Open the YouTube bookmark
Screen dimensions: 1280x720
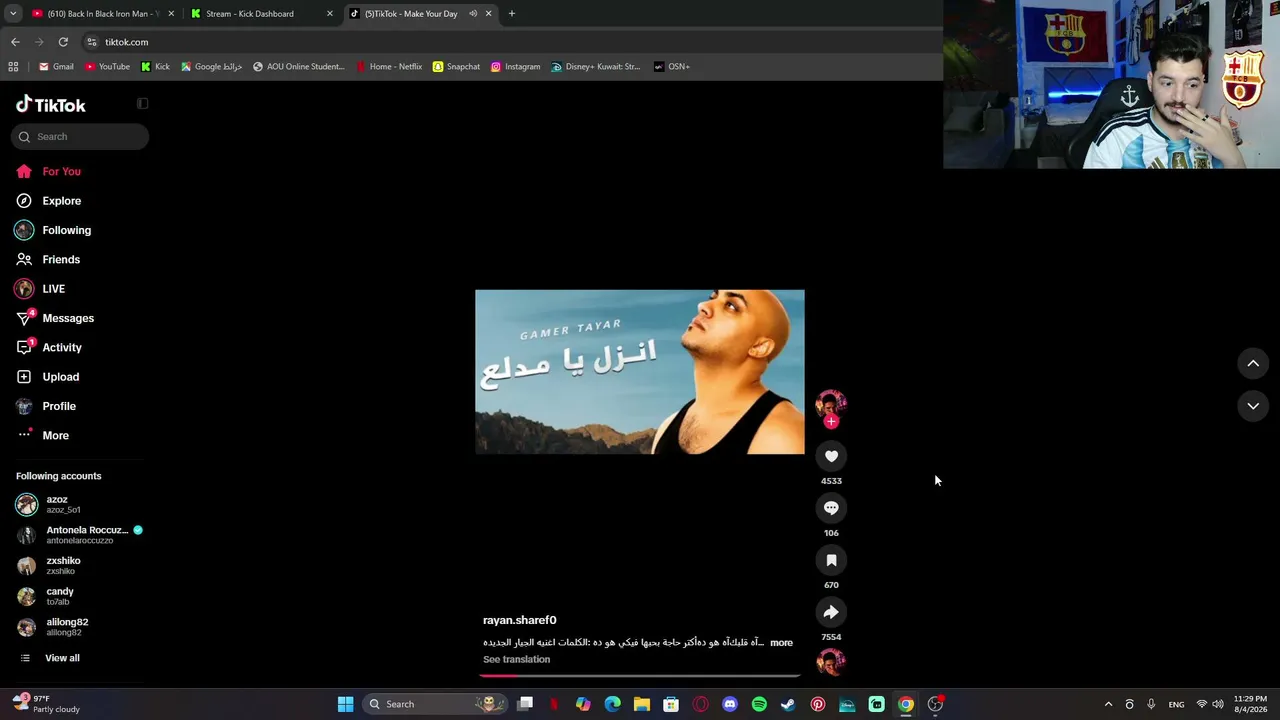coord(108,67)
